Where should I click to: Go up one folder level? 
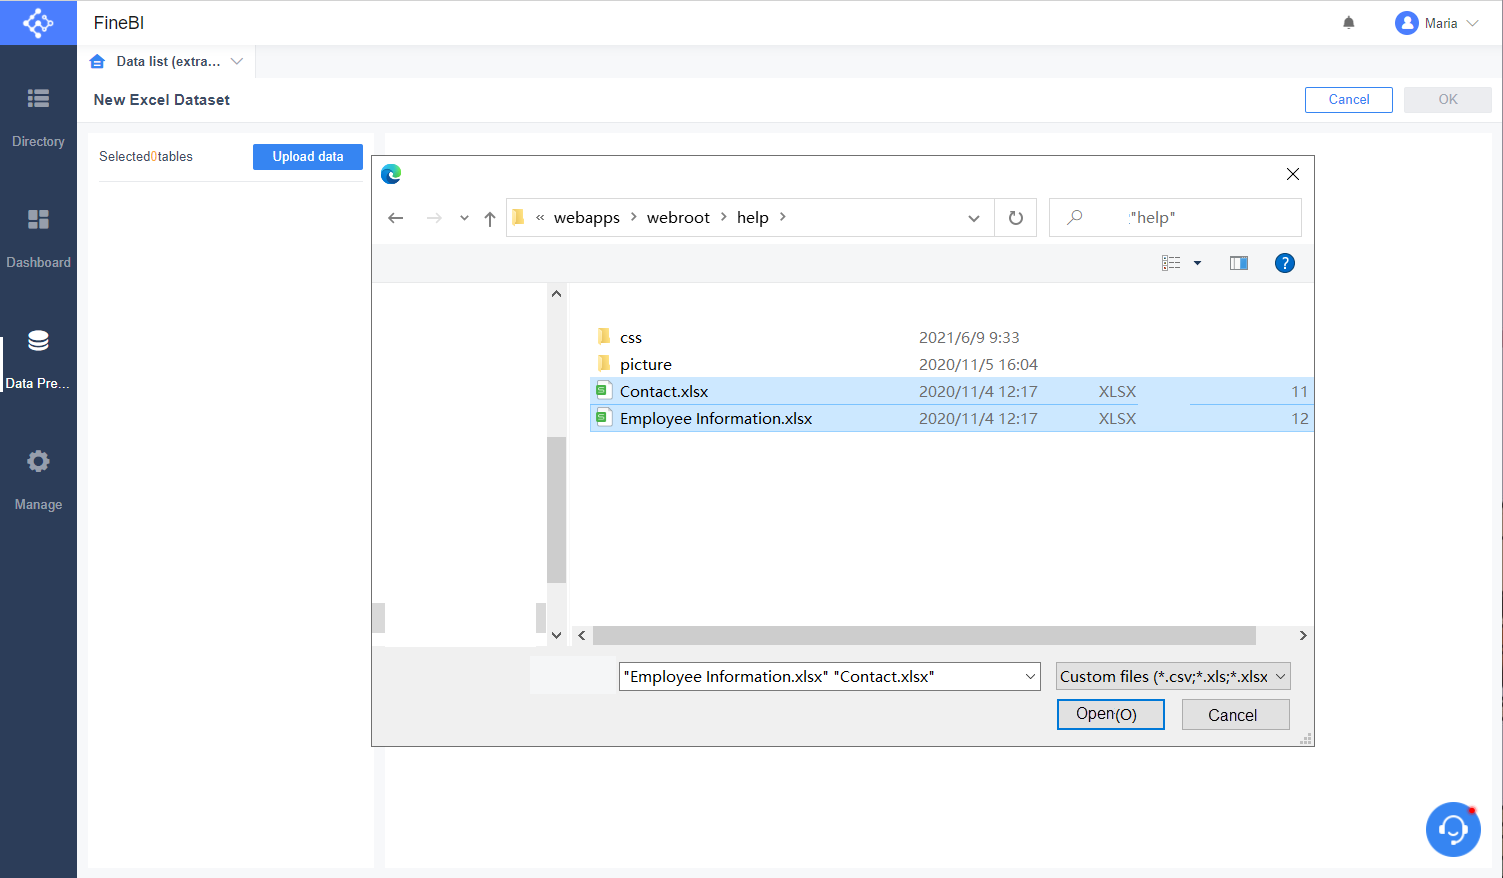(x=489, y=218)
